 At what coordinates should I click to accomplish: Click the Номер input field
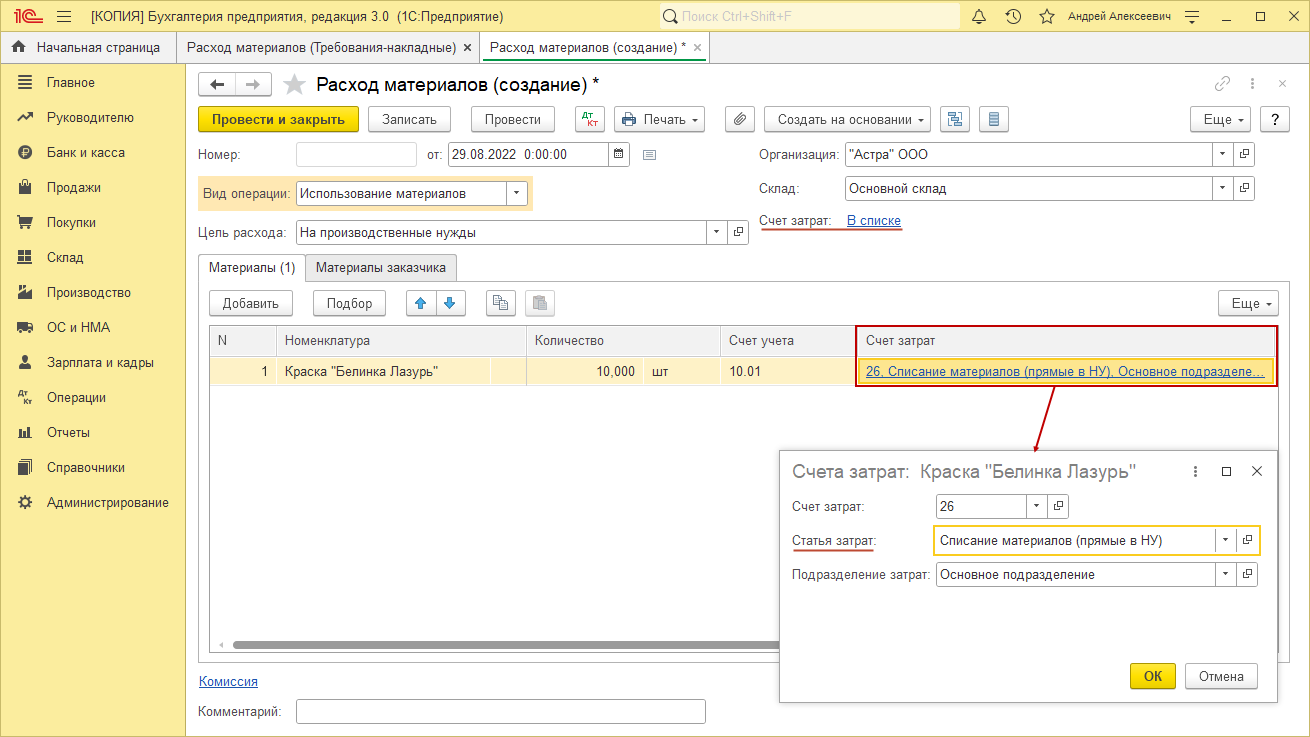[357, 154]
